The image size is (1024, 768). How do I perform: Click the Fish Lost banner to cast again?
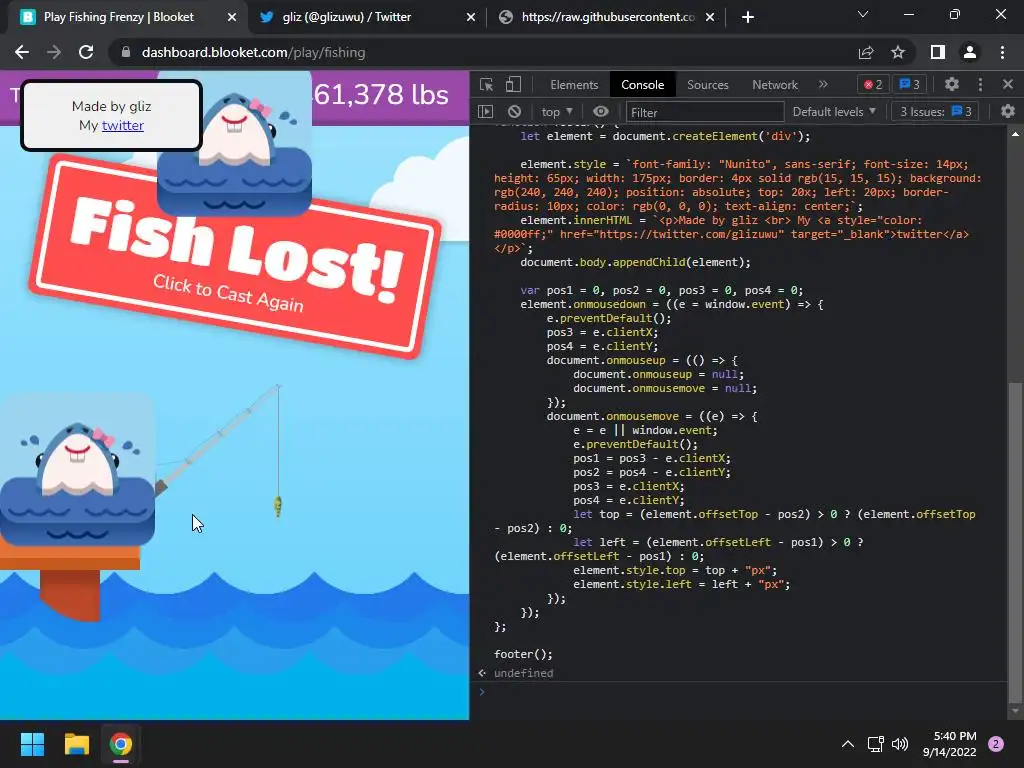tap(234, 257)
